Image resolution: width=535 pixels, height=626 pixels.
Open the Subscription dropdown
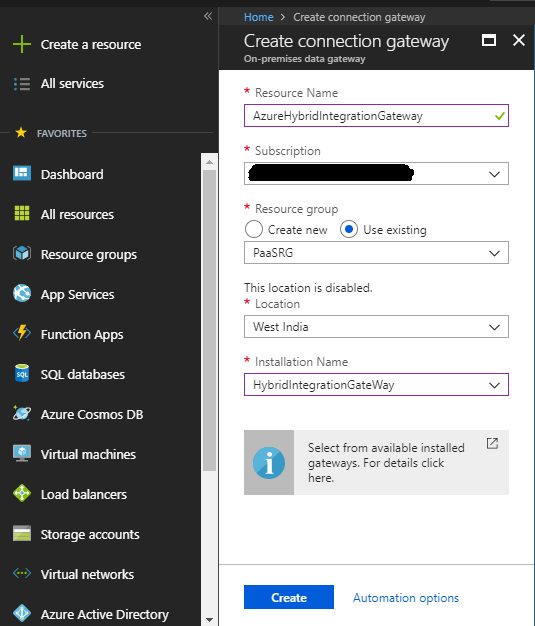[376, 174]
